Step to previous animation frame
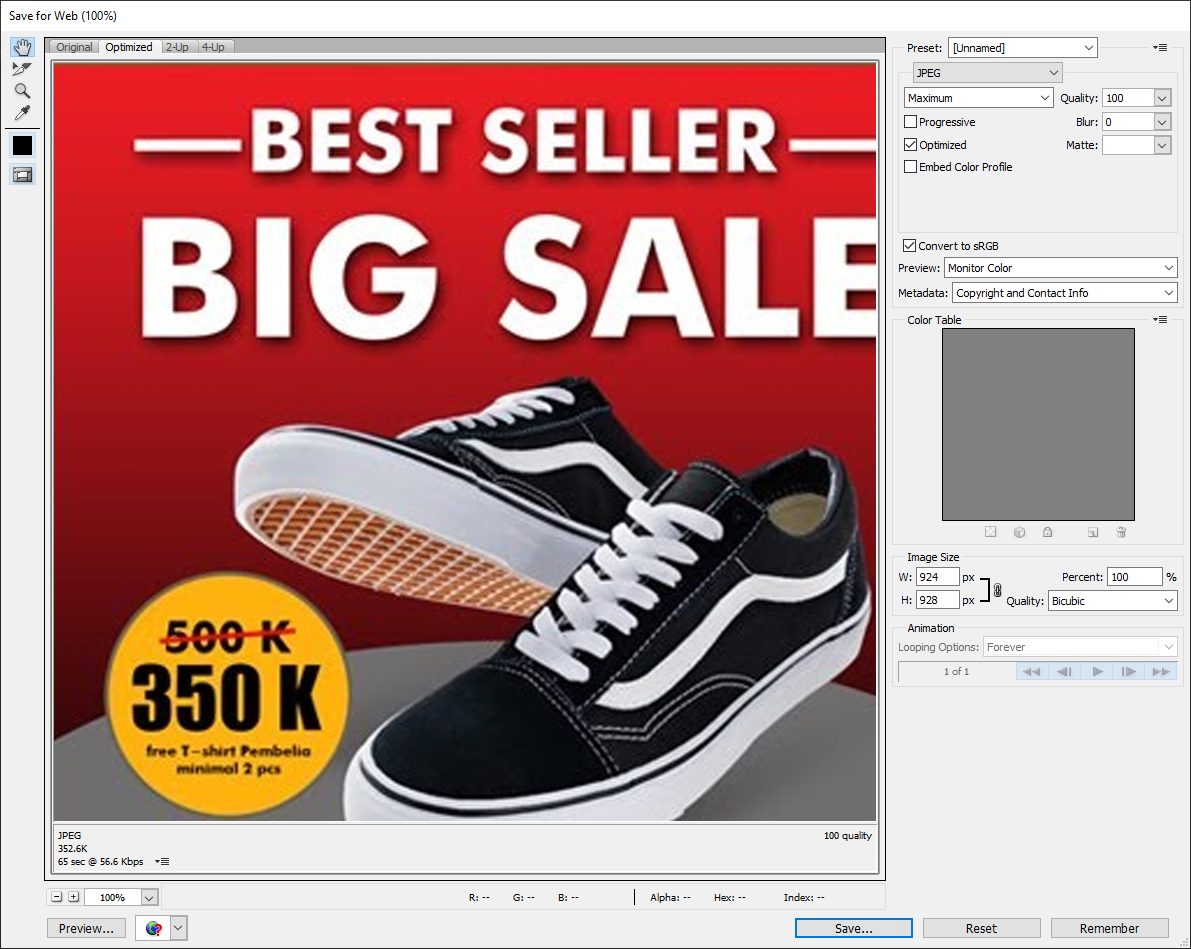Screen dimensions: 1191x949 coord(1064,672)
